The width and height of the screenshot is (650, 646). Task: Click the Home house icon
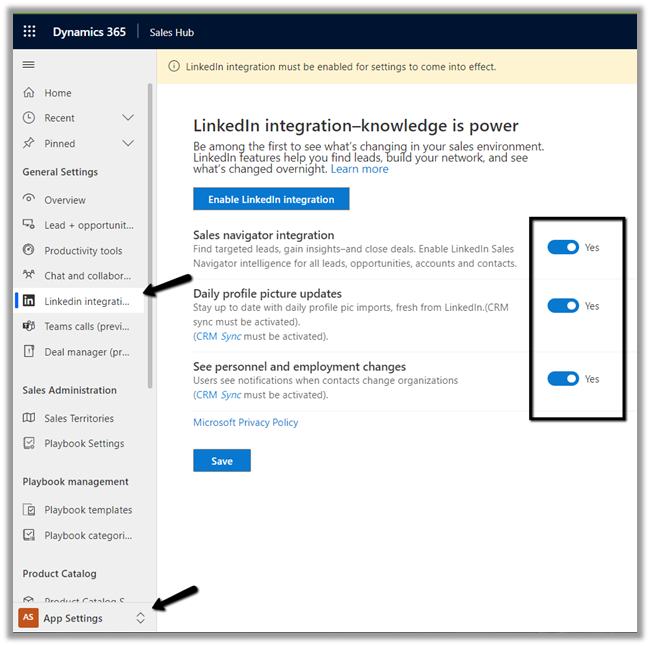click(29, 92)
